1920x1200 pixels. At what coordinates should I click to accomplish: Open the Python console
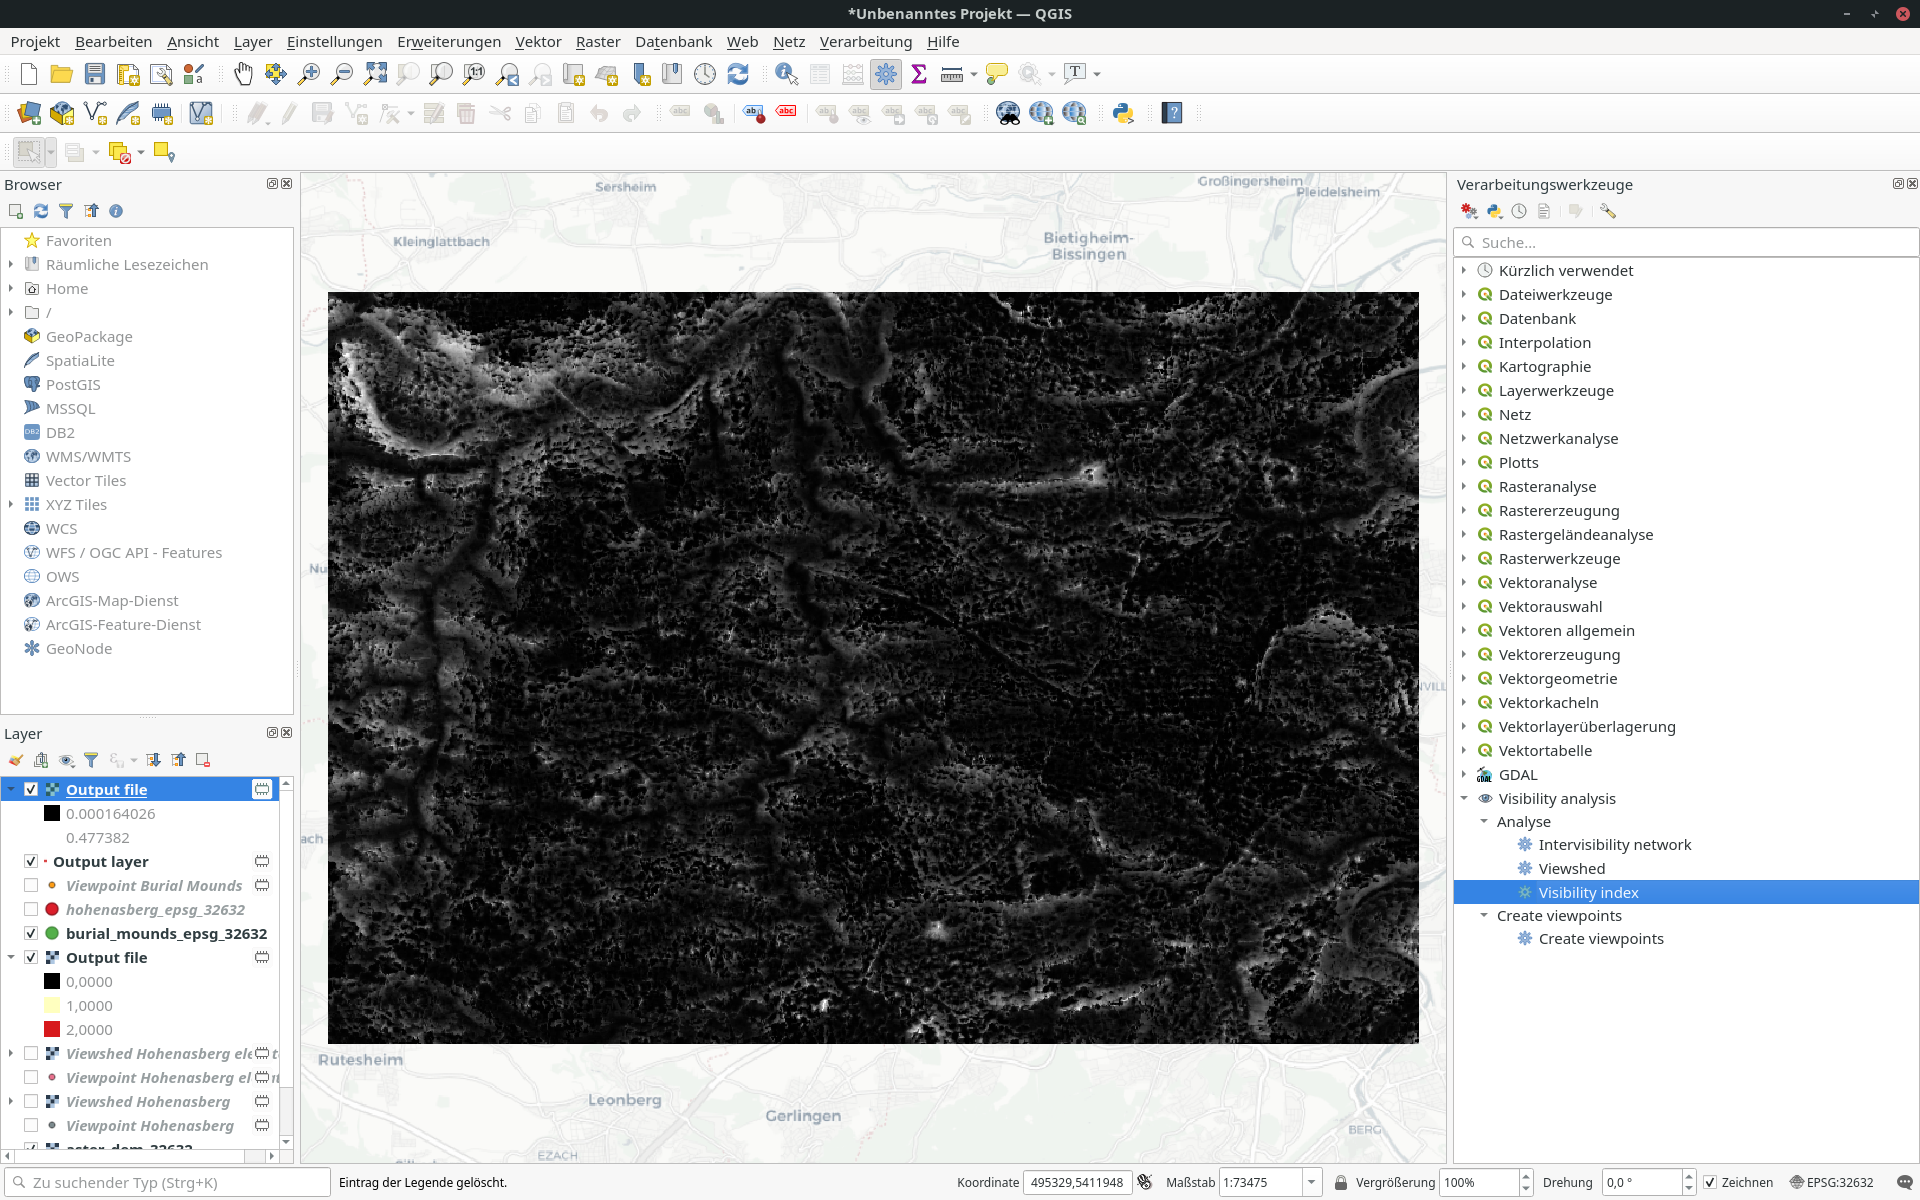(1123, 114)
